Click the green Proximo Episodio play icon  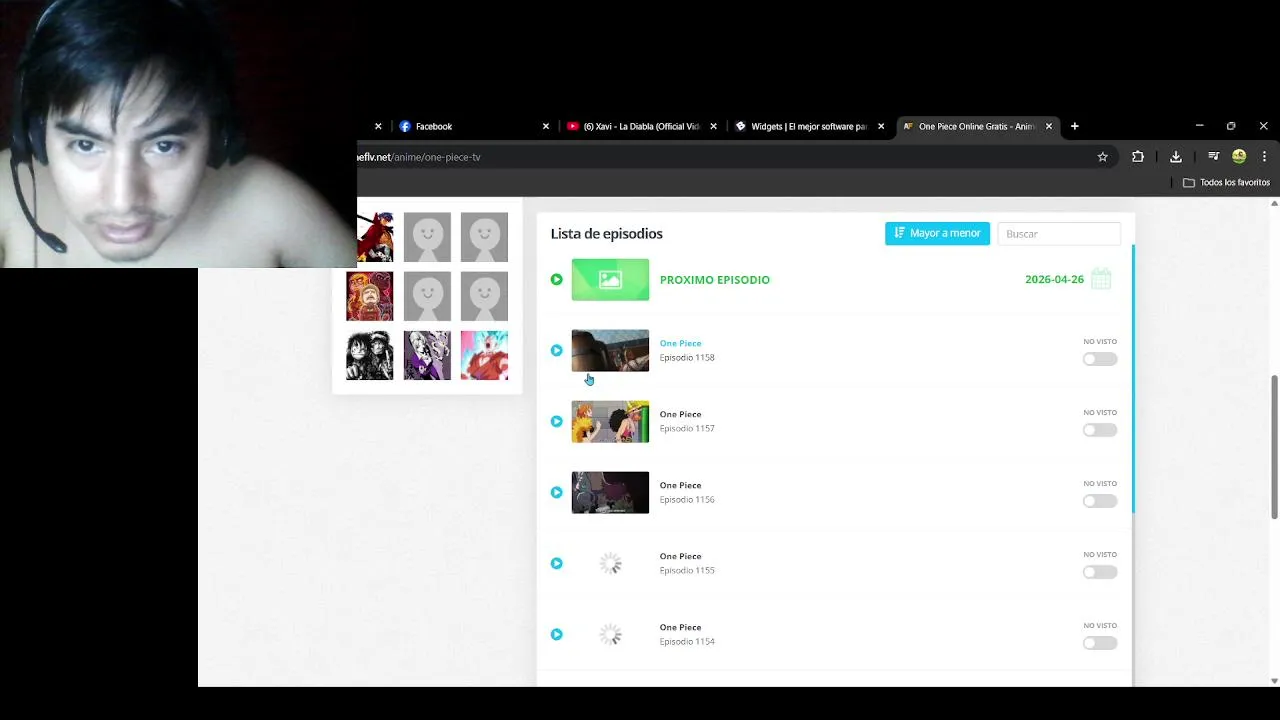557,279
